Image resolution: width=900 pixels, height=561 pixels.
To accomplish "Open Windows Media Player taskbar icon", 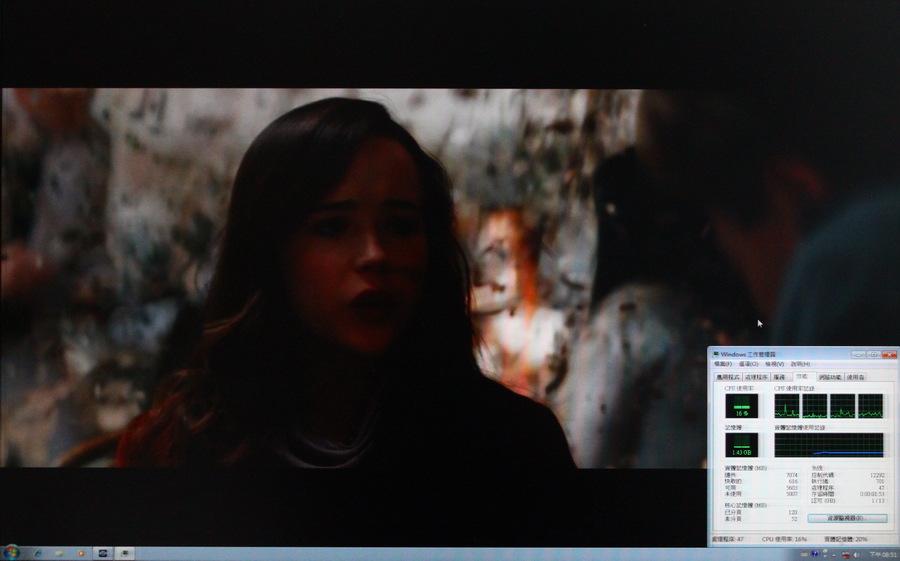I will point(80,553).
